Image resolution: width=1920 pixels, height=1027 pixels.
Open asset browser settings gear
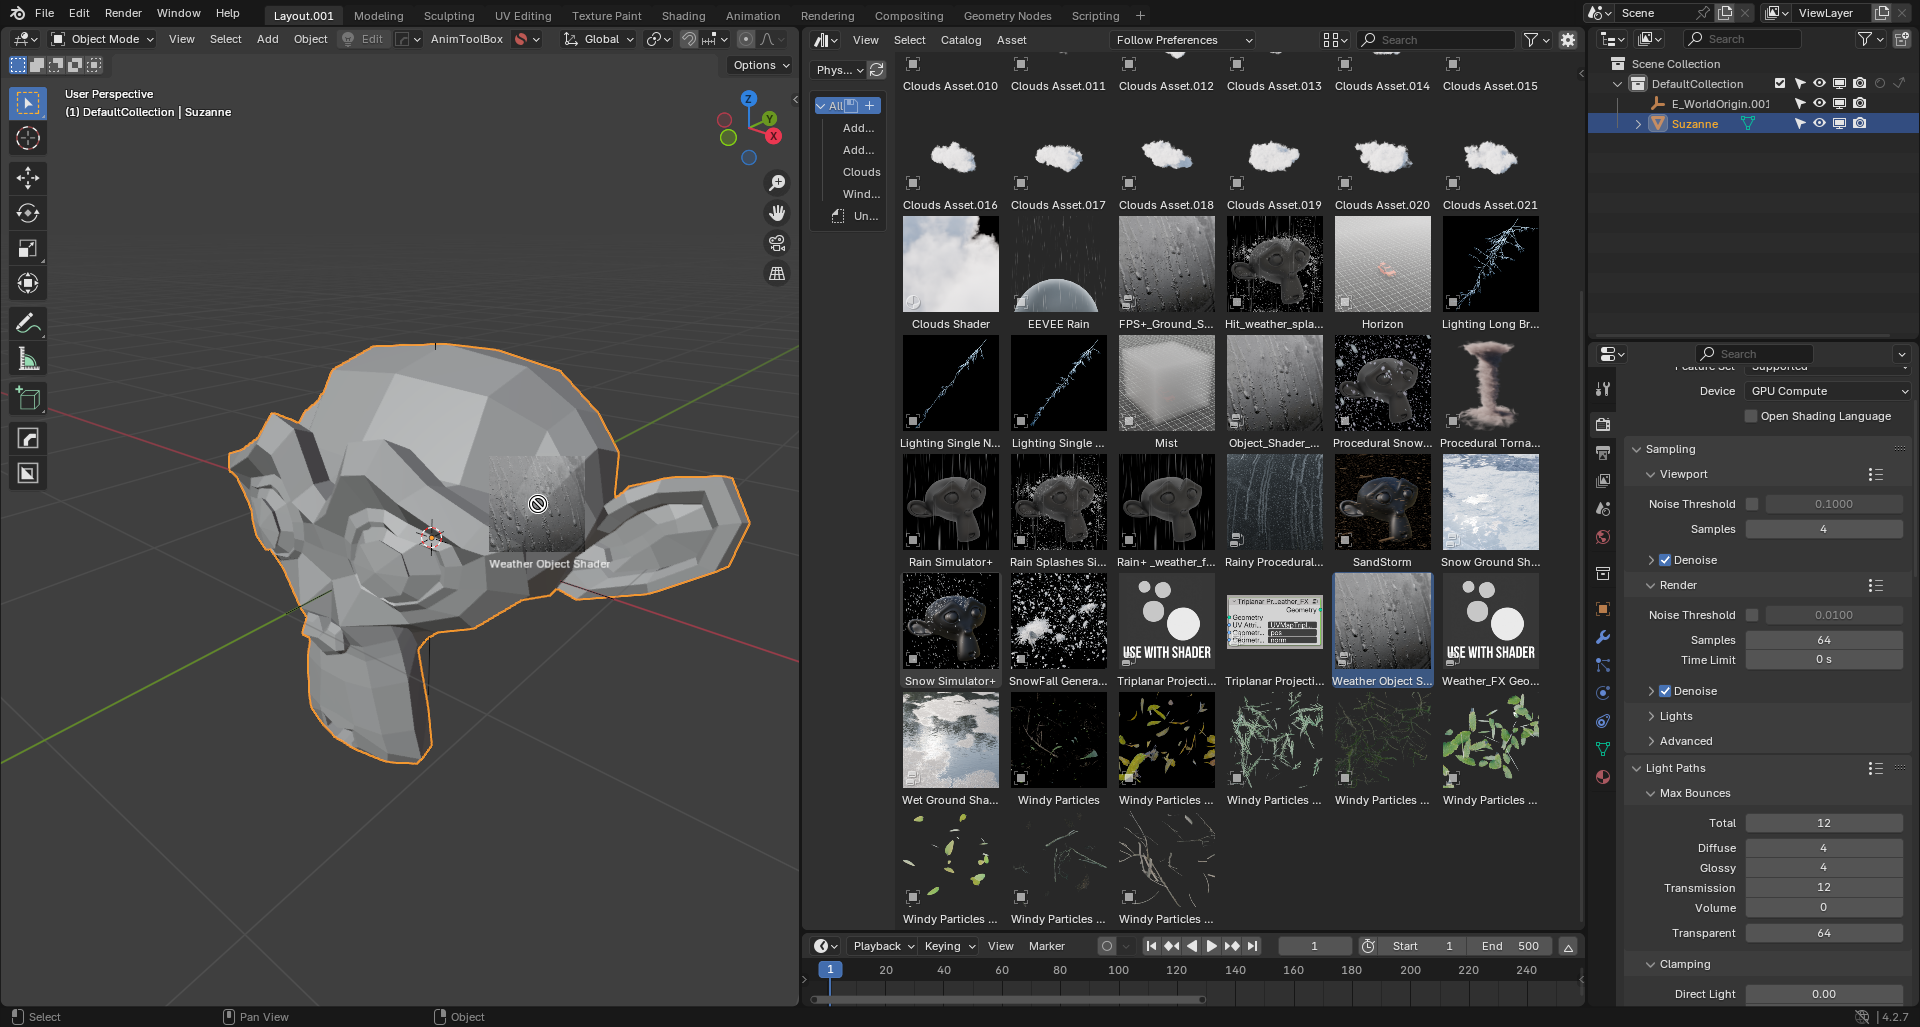click(1568, 40)
